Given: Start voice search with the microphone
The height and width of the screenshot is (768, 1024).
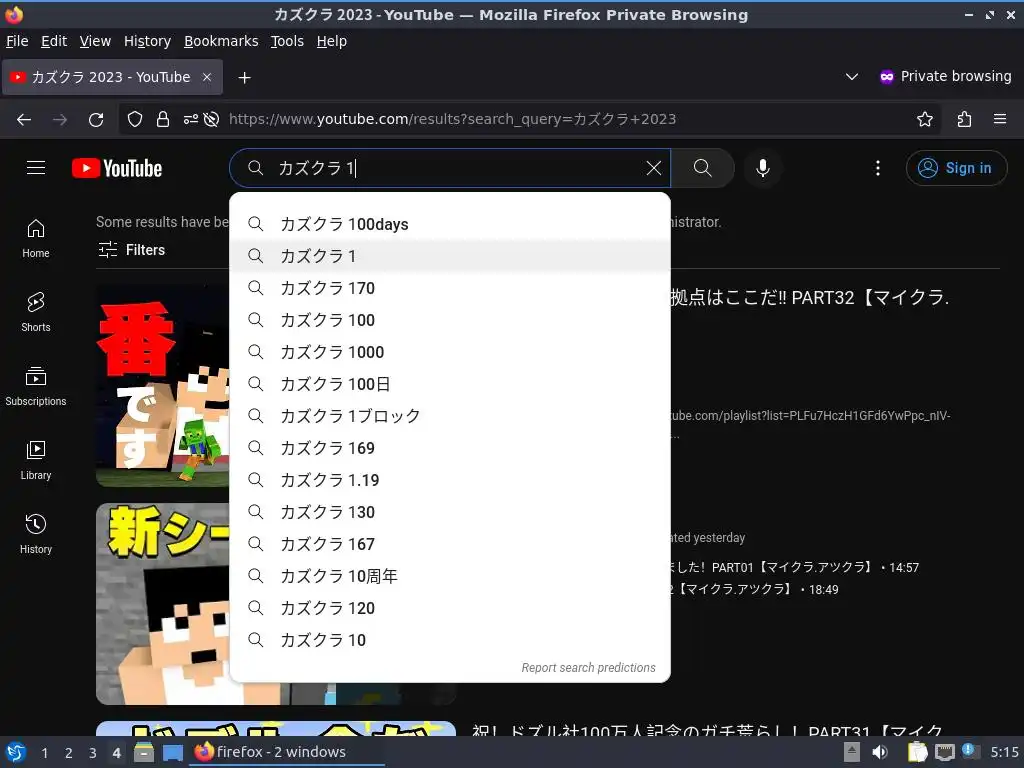Looking at the screenshot, I should pos(762,168).
